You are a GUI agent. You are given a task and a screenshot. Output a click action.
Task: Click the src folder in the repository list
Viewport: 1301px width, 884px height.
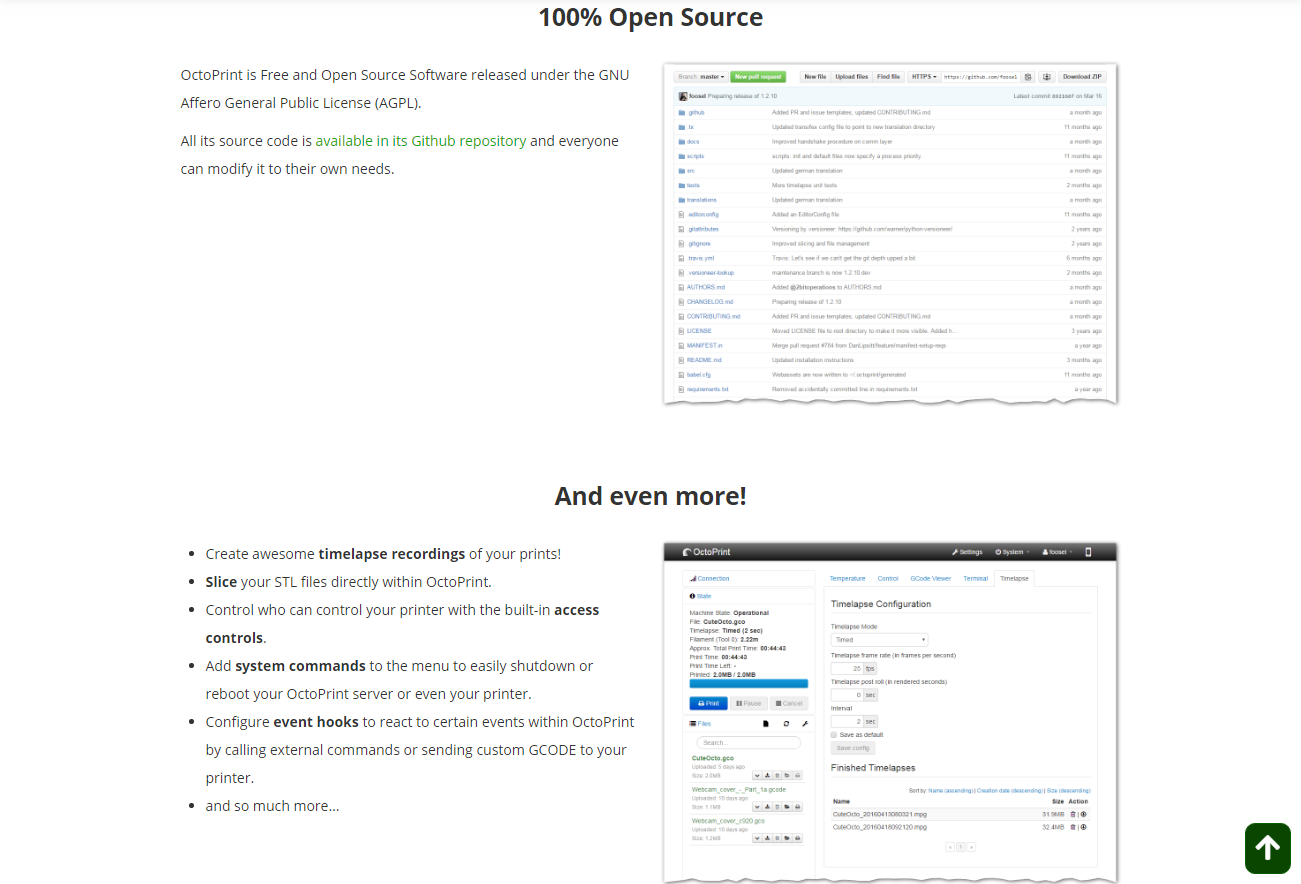point(690,171)
